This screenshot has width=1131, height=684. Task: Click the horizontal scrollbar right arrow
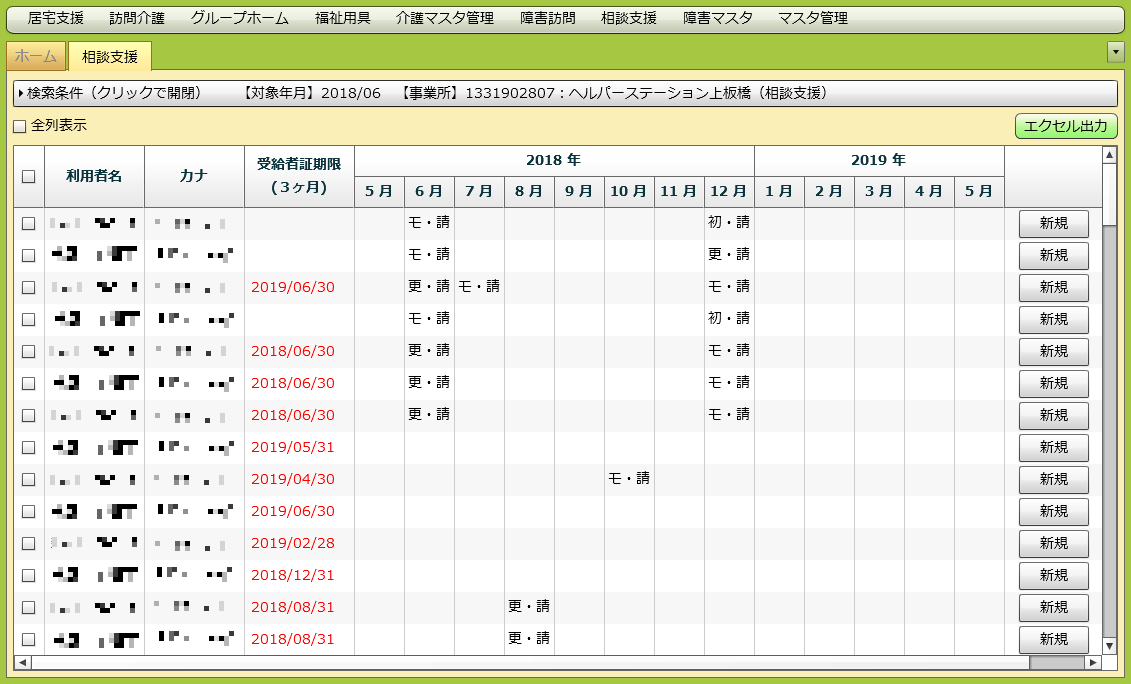click(x=1093, y=662)
